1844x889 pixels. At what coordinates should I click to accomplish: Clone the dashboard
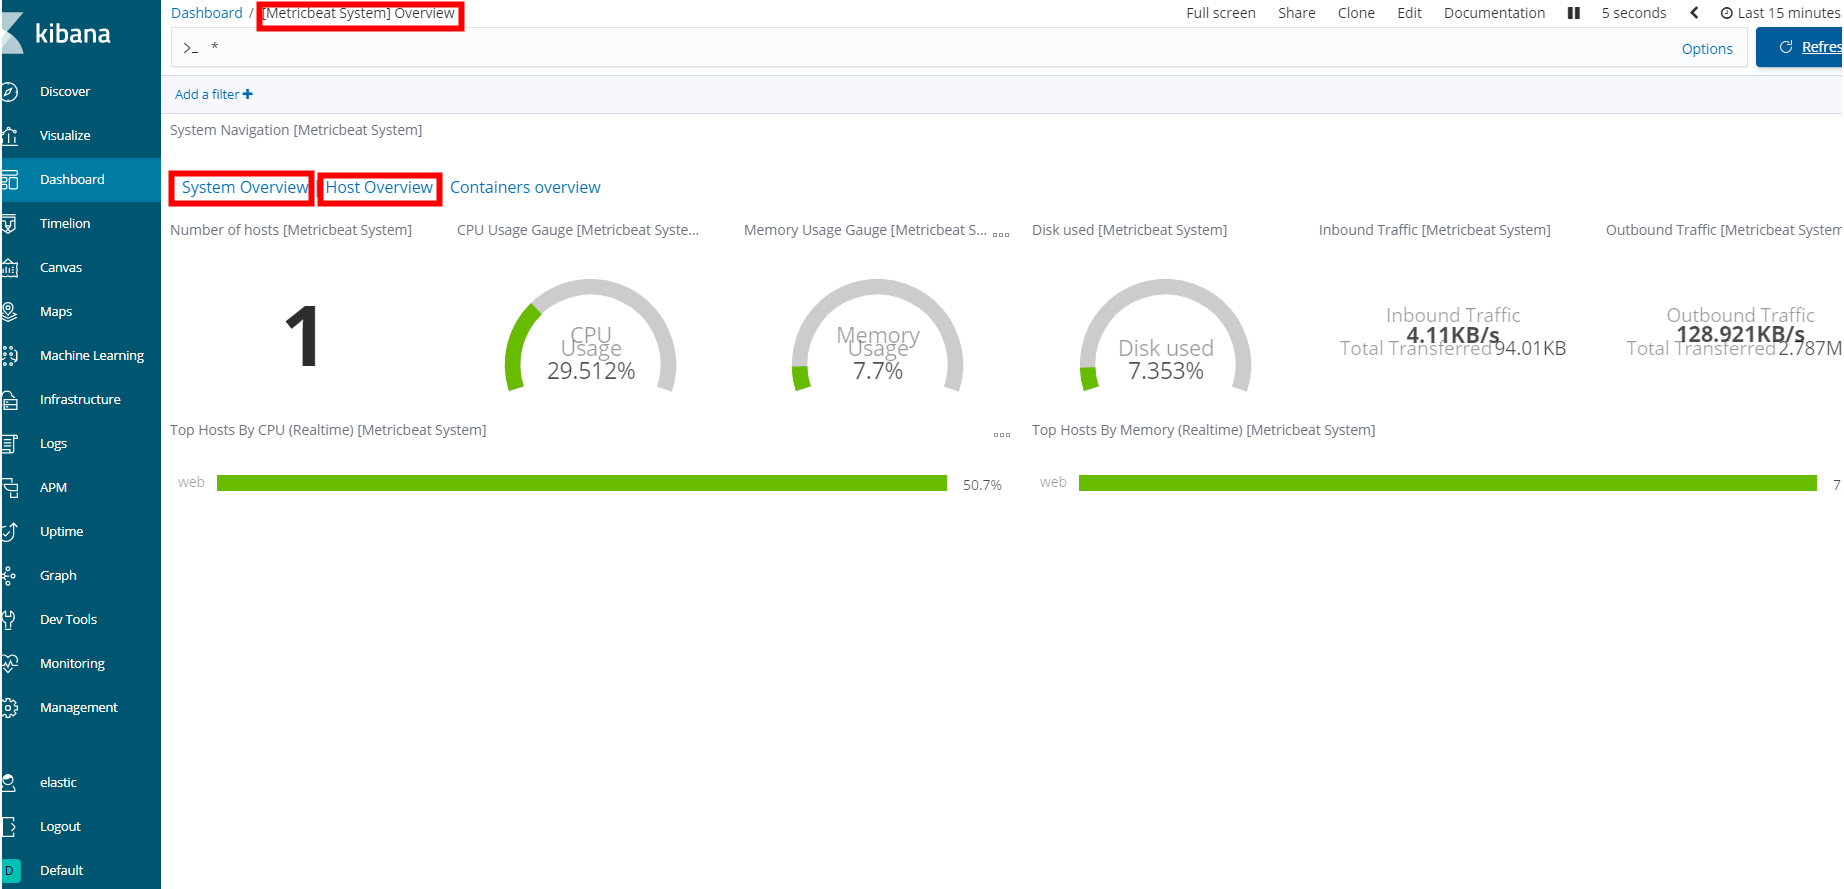pos(1356,13)
